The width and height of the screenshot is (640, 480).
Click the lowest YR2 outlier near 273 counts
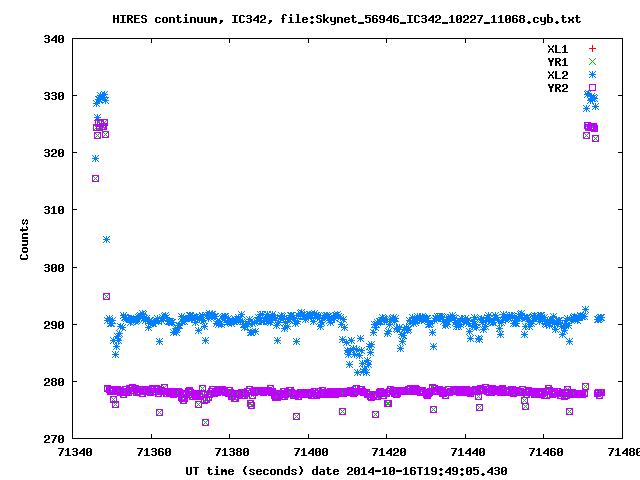pos(205,422)
